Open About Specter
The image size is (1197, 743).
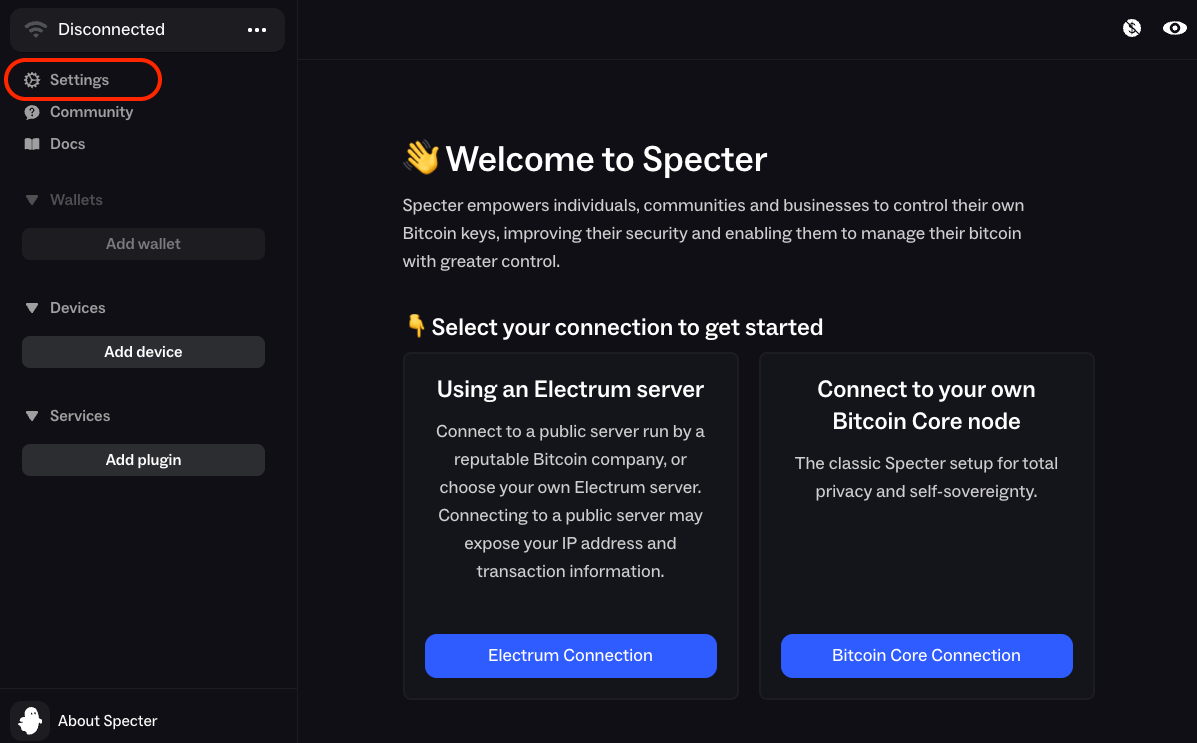[x=107, y=720]
